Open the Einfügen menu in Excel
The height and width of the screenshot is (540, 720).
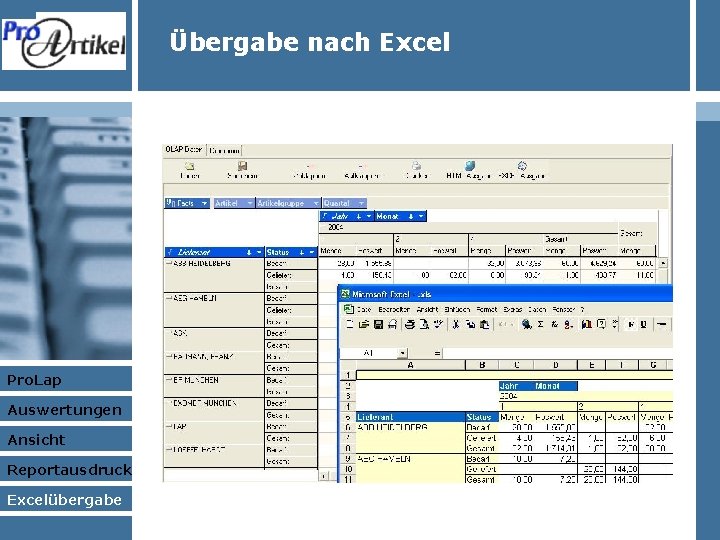tap(457, 309)
